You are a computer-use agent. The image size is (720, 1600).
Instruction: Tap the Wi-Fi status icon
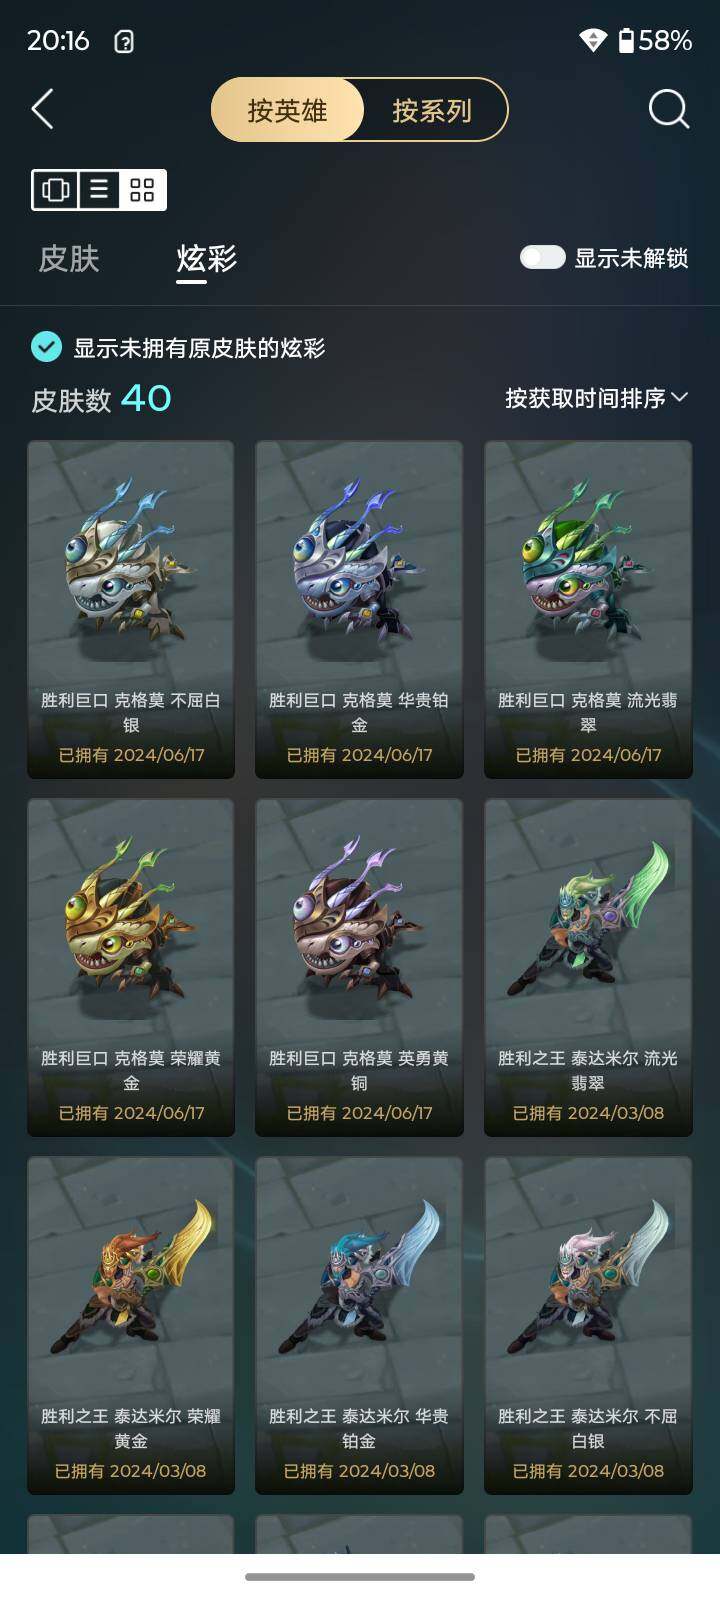click(x=593, y=40)
